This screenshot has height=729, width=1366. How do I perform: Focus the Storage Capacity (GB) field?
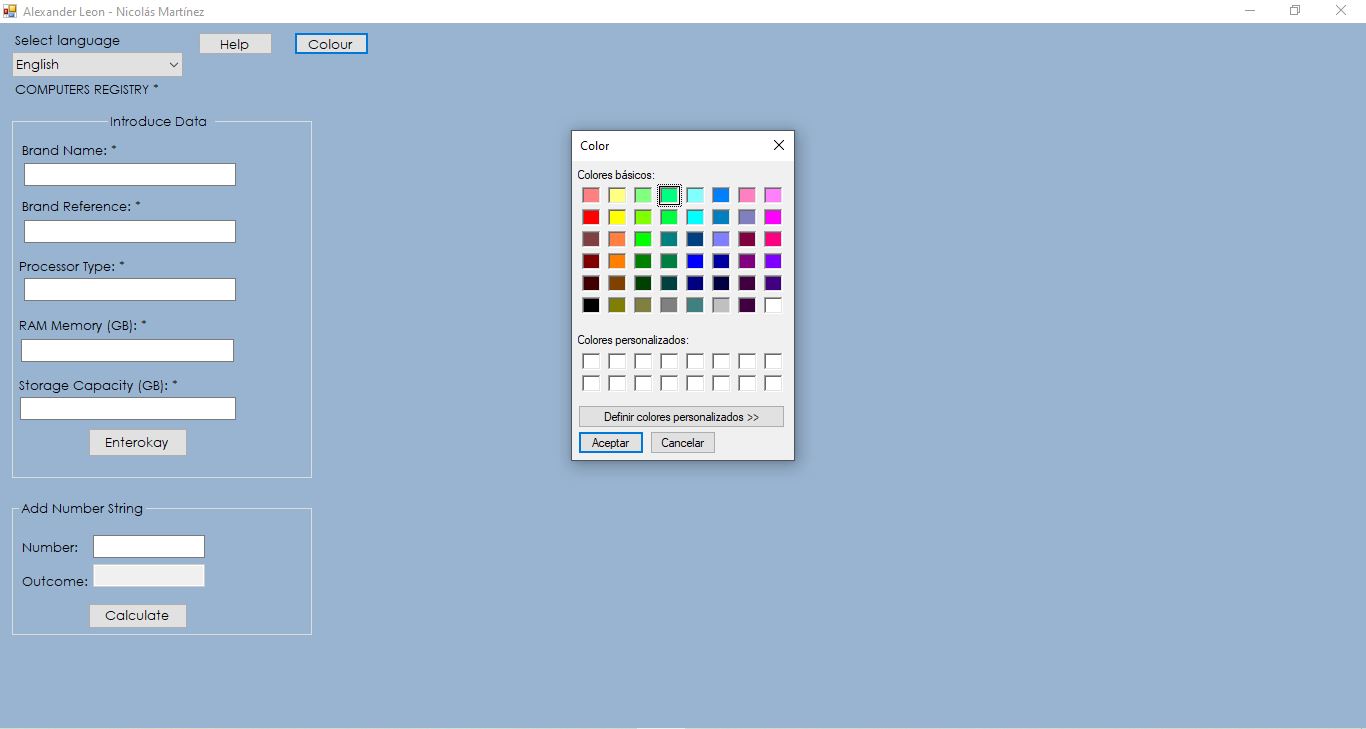128,408
